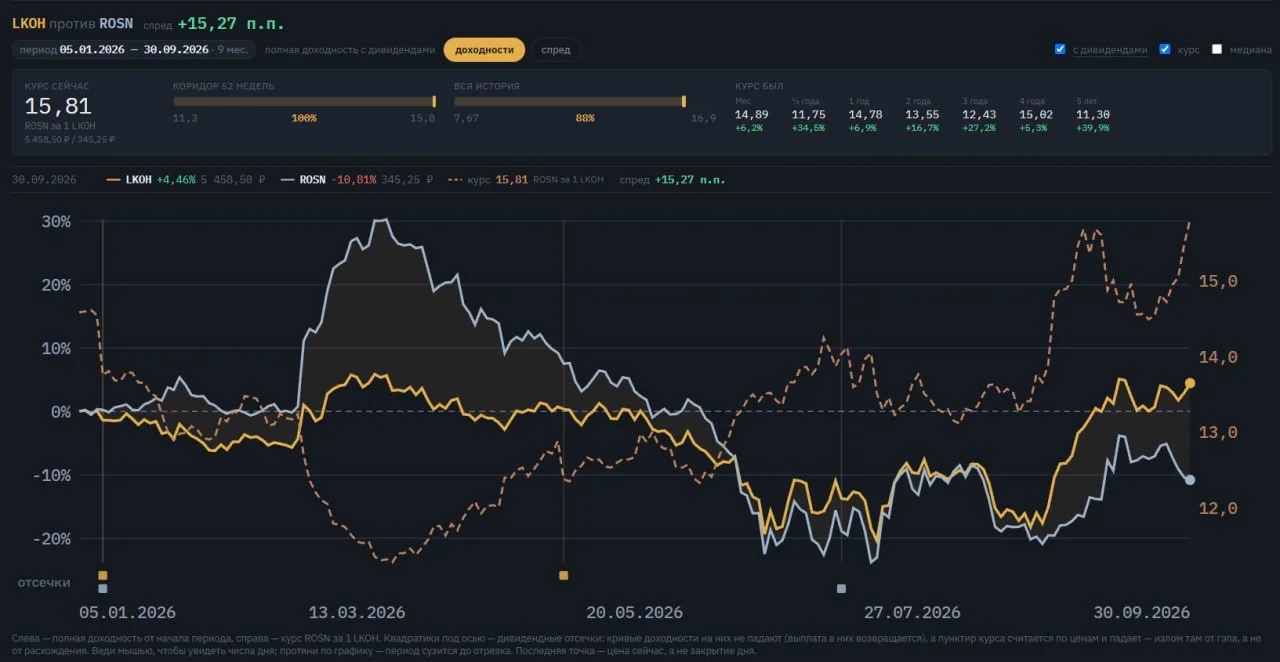Click the all-history 88% value
This screenshot has height=662, width=1280.
pos(585,118)
